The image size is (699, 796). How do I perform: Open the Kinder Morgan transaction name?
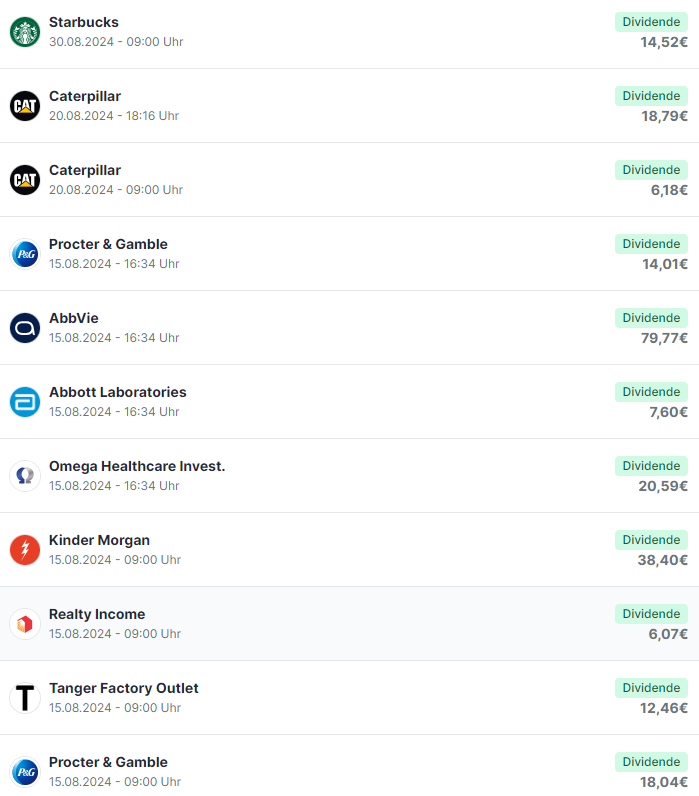tap(99, 540)
